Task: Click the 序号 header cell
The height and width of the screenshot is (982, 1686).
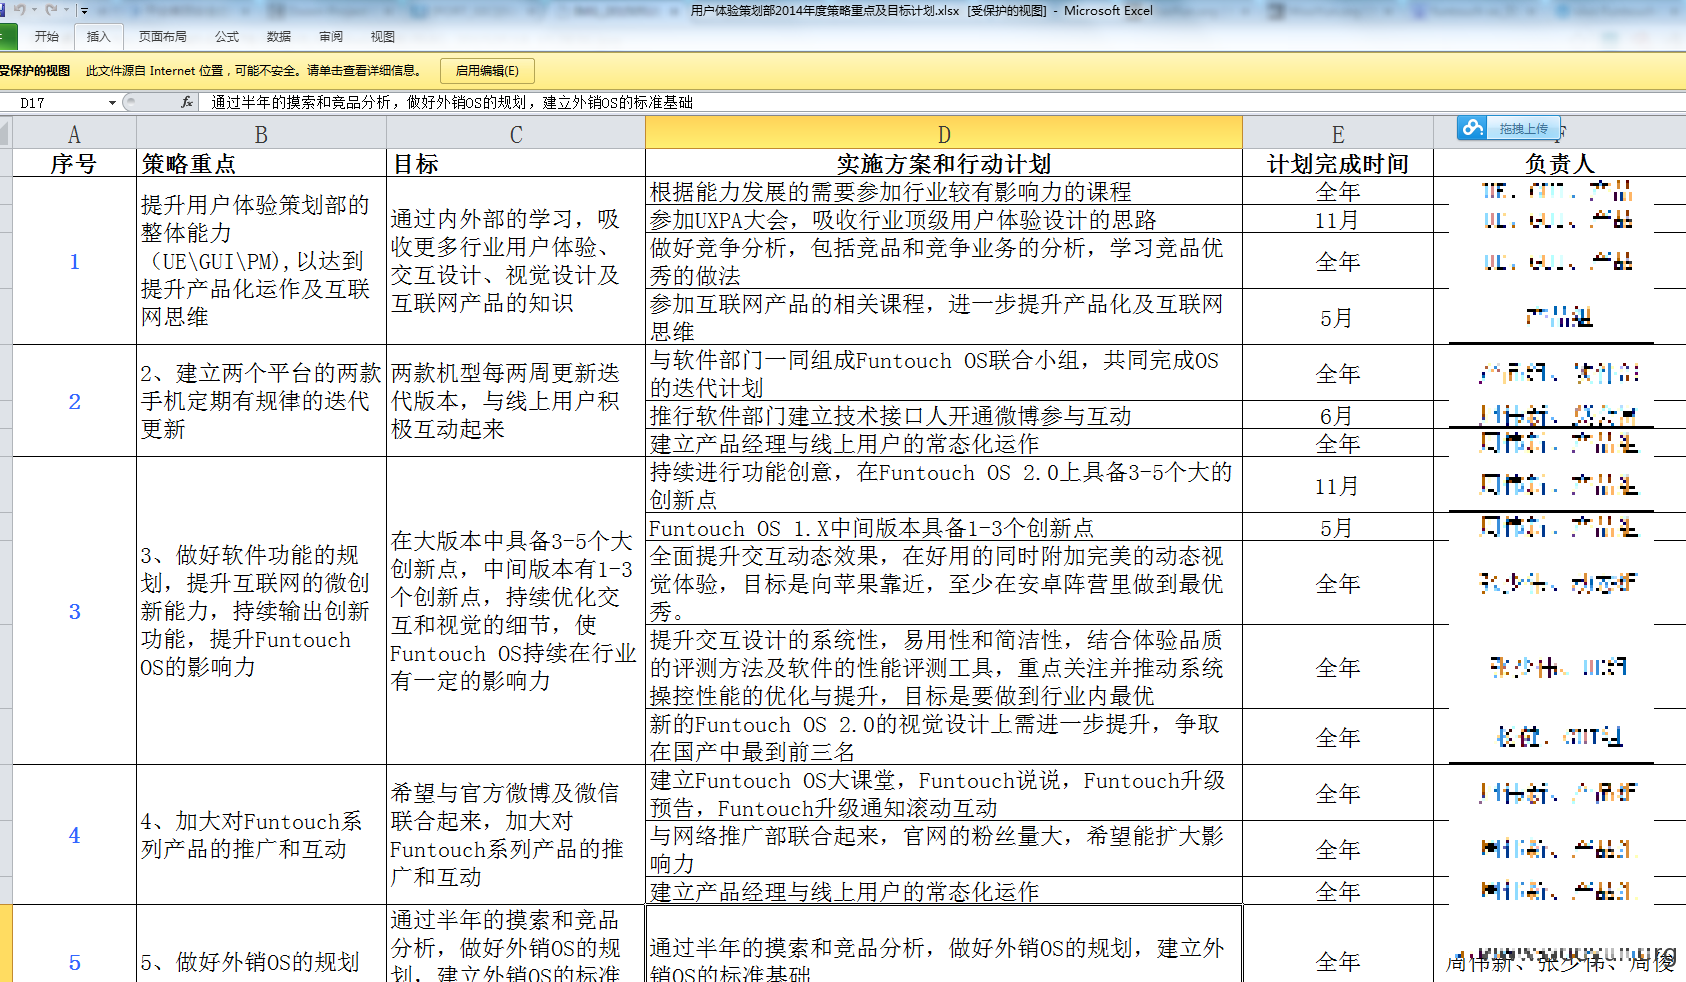Action: (74, 164)
